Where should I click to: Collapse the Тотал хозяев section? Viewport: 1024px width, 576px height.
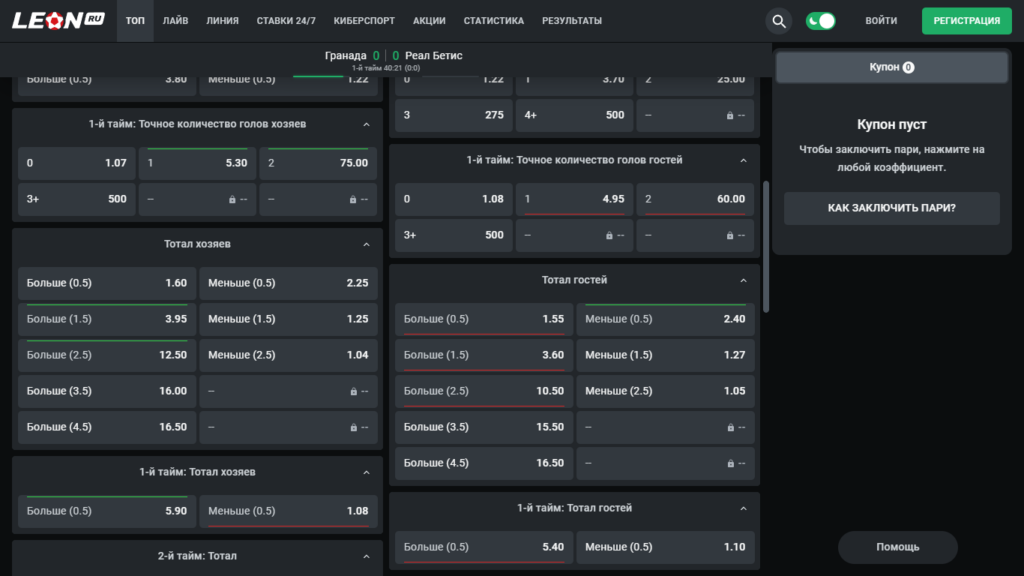[x=366, y=244]
